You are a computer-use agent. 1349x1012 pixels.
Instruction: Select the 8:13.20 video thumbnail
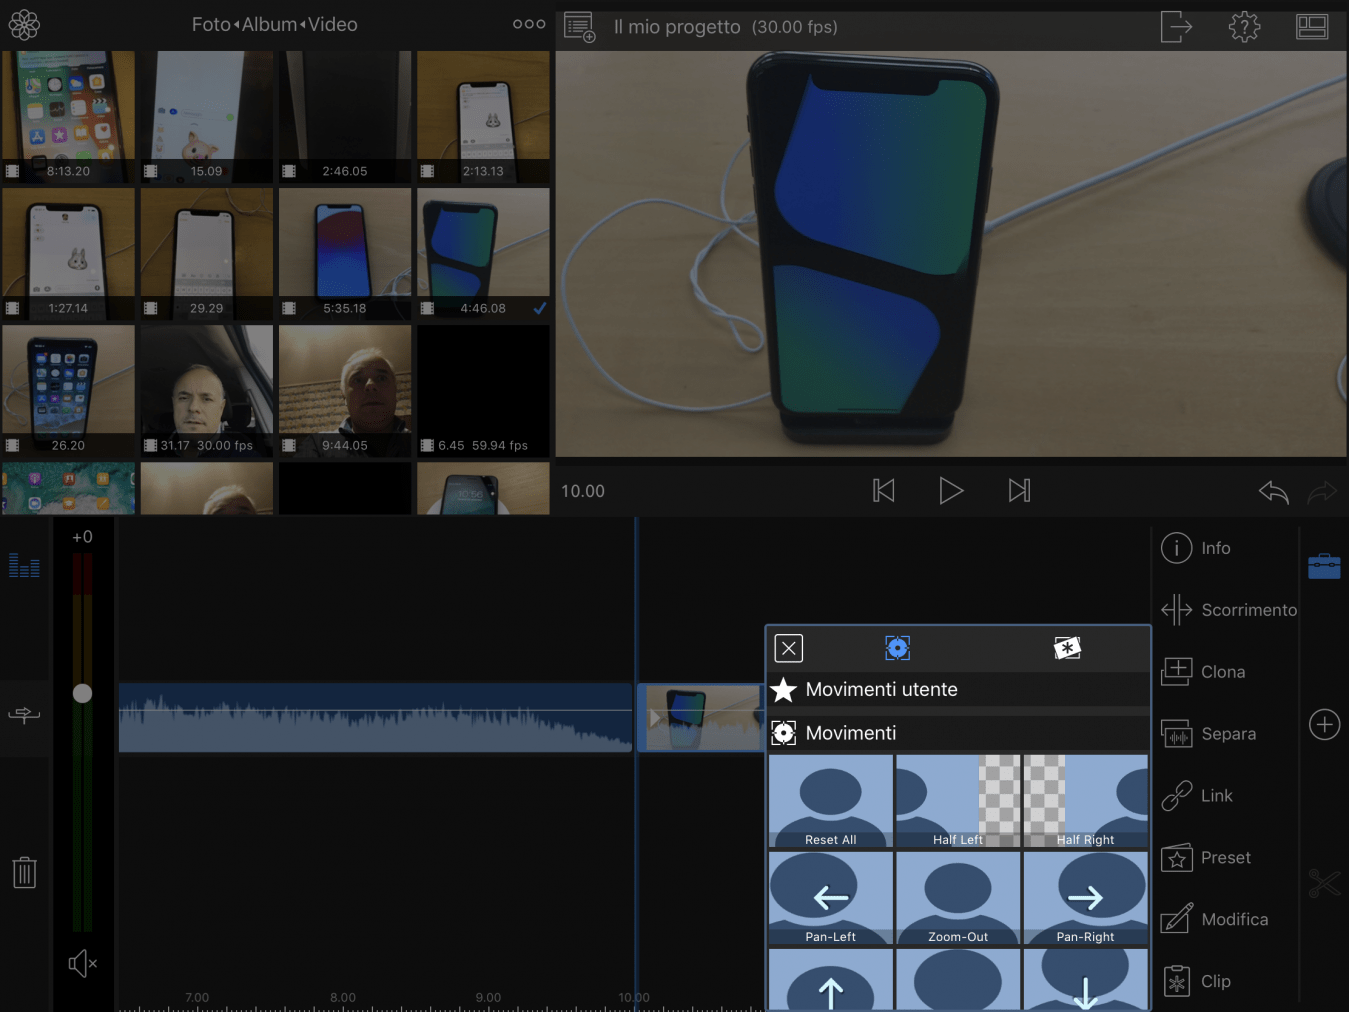68,116
